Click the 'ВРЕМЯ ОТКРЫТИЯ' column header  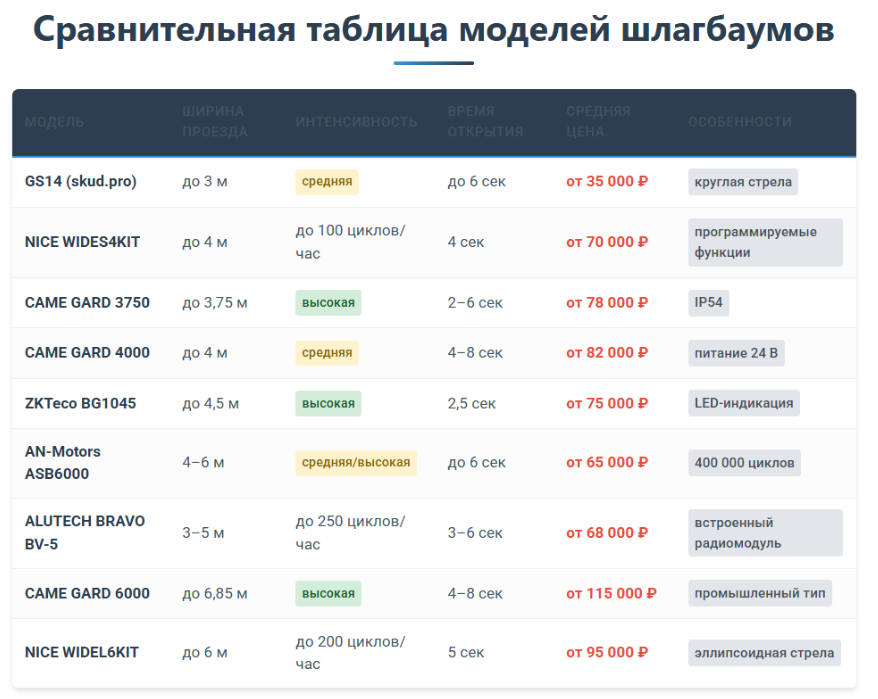click(485, 122)
